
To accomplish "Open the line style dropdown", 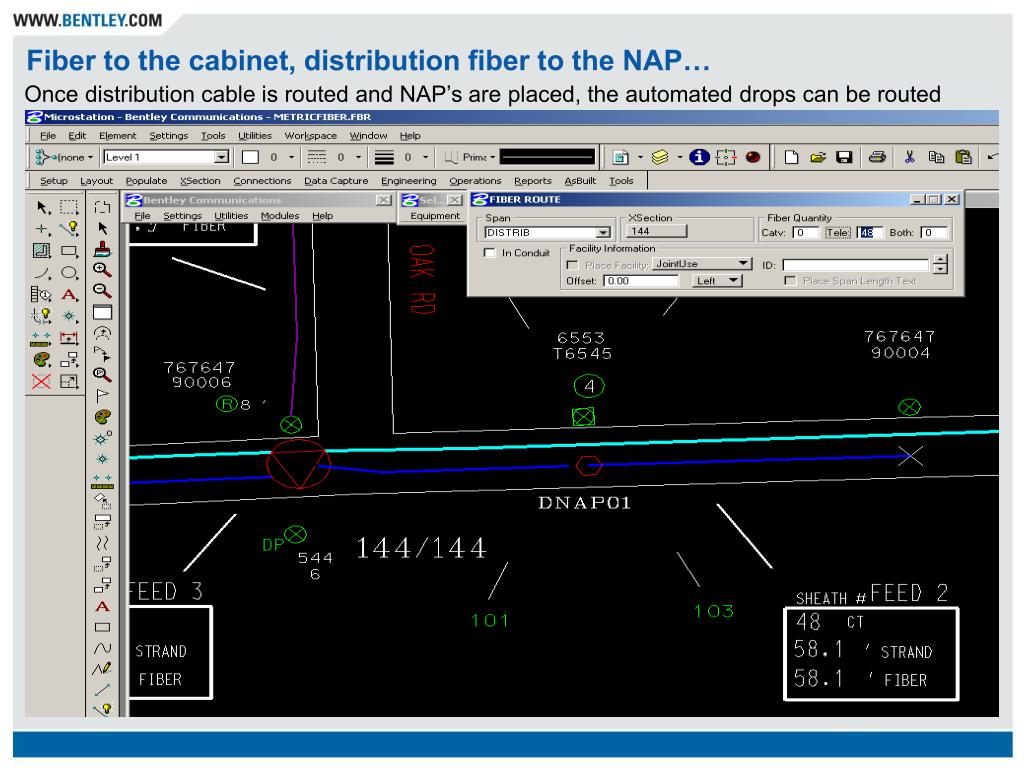I will click(x=358, y=157).
